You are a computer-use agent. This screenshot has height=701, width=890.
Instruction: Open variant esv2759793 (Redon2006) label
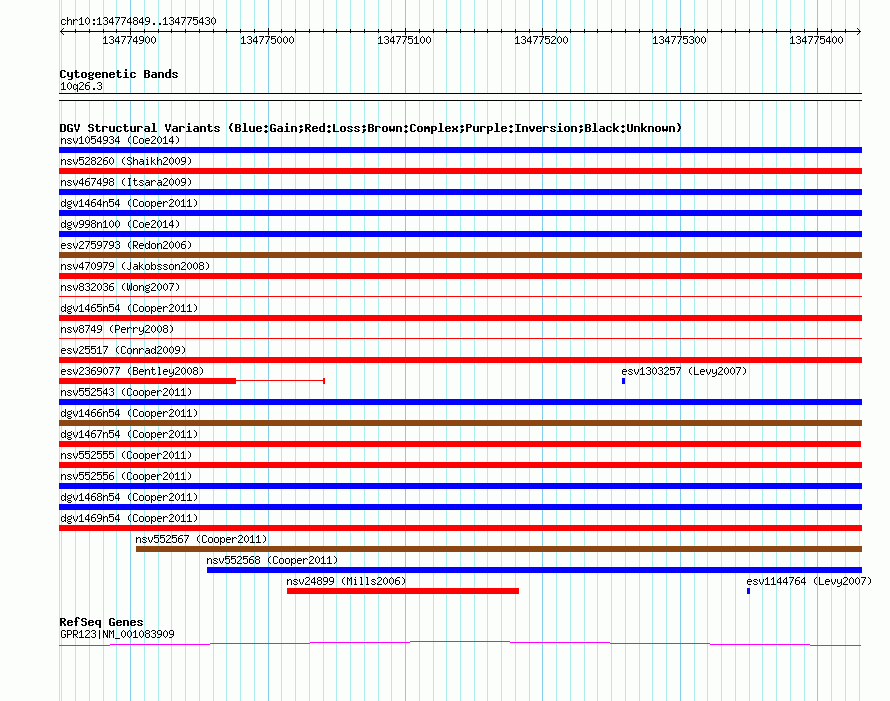[126, 245]
